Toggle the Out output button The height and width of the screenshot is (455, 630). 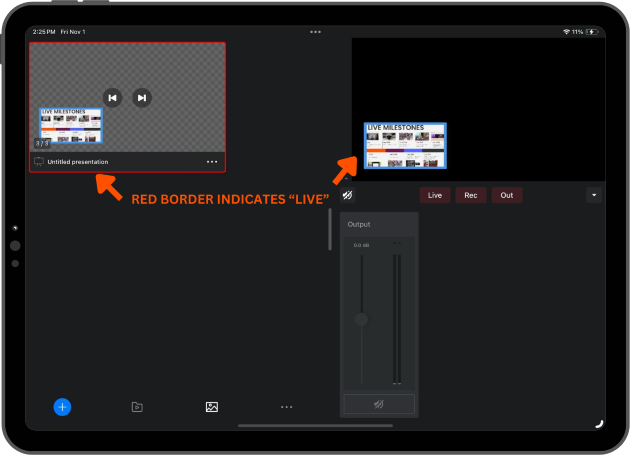click(x=507, y=195)
